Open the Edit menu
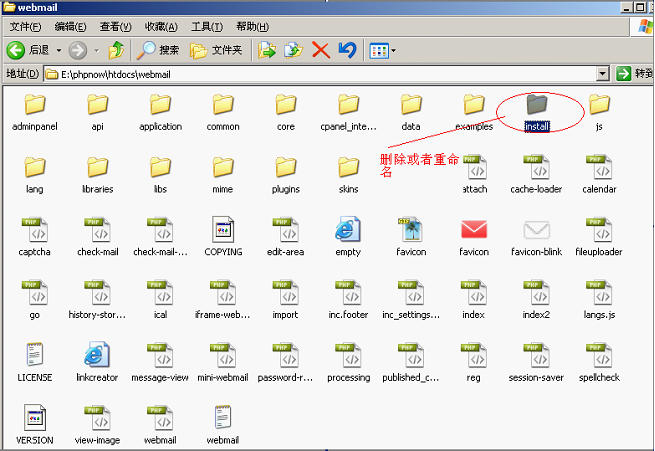This screenshot has height=451, width=655. click(x=70, y=27)
